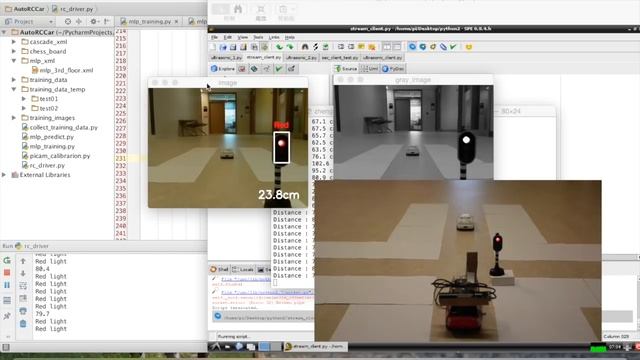Open Edit menu in SPE editor
This screenshot has height=360, width=640.
pos(227,37)
